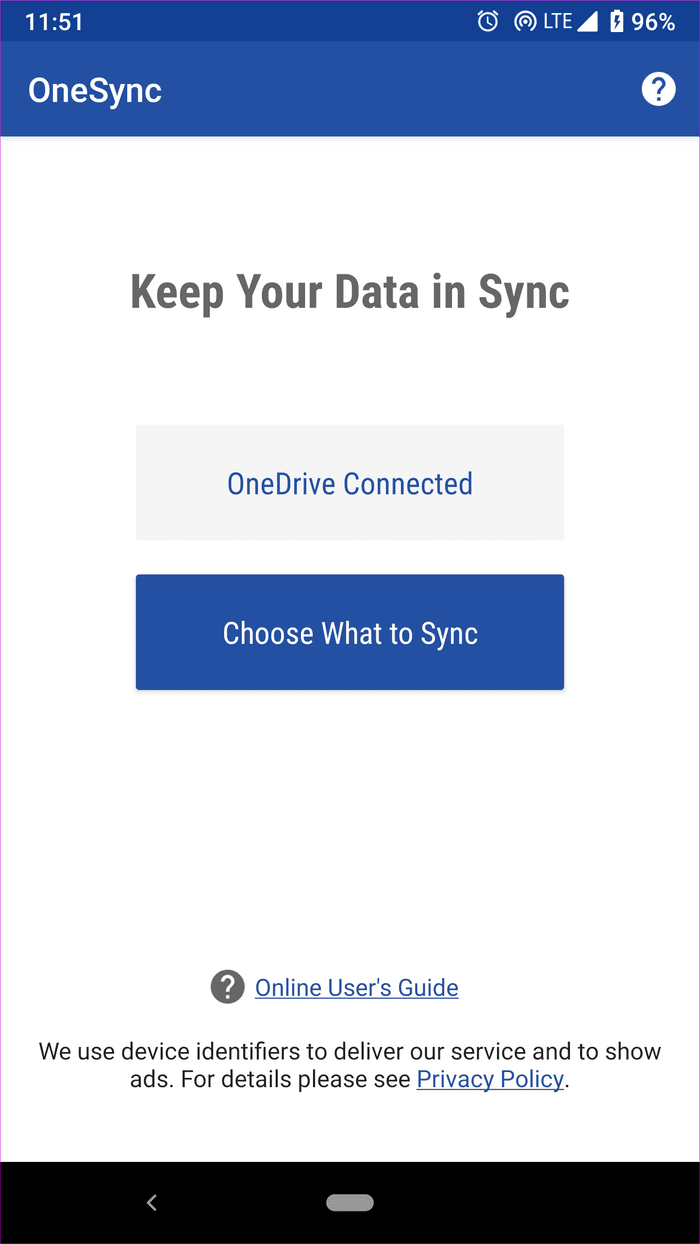Open help from the app bar question mark
This screenshot has height=1244, width=700.
(x=658, y=89)
